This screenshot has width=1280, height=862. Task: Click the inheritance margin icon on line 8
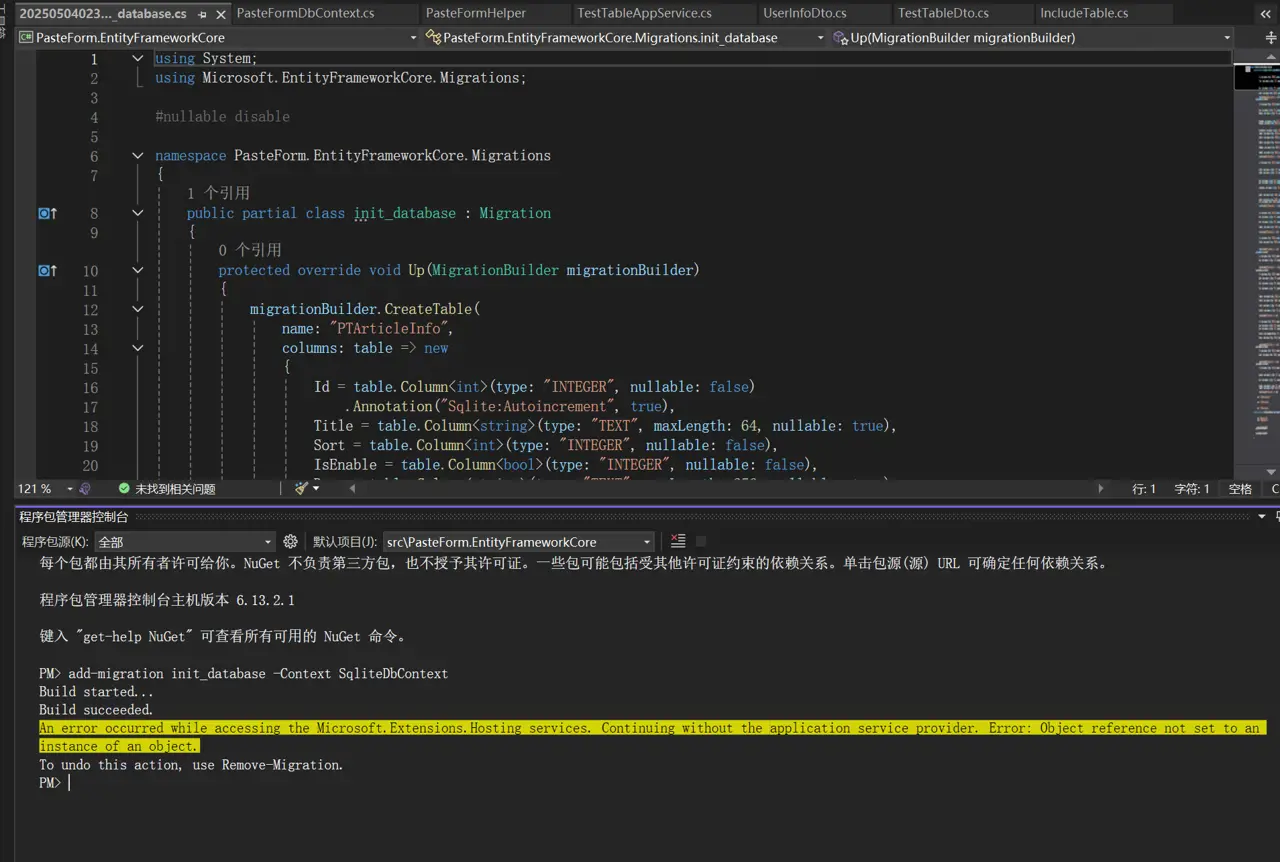tap(47, 213)
